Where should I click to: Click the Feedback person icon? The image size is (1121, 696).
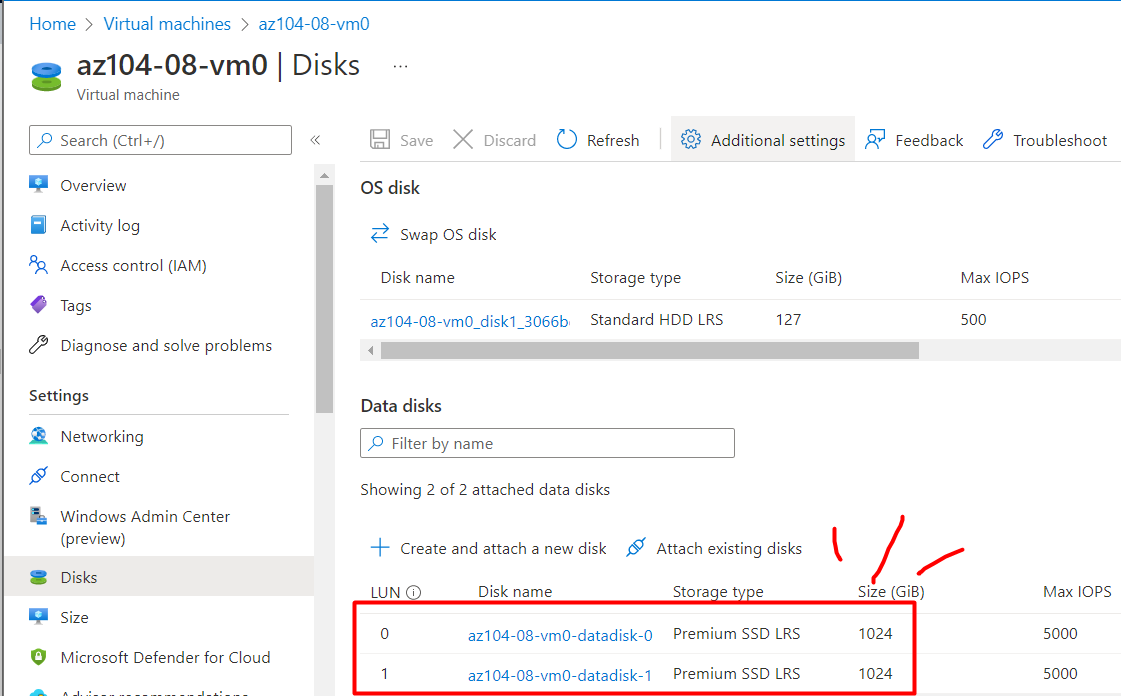coord(875,139)
